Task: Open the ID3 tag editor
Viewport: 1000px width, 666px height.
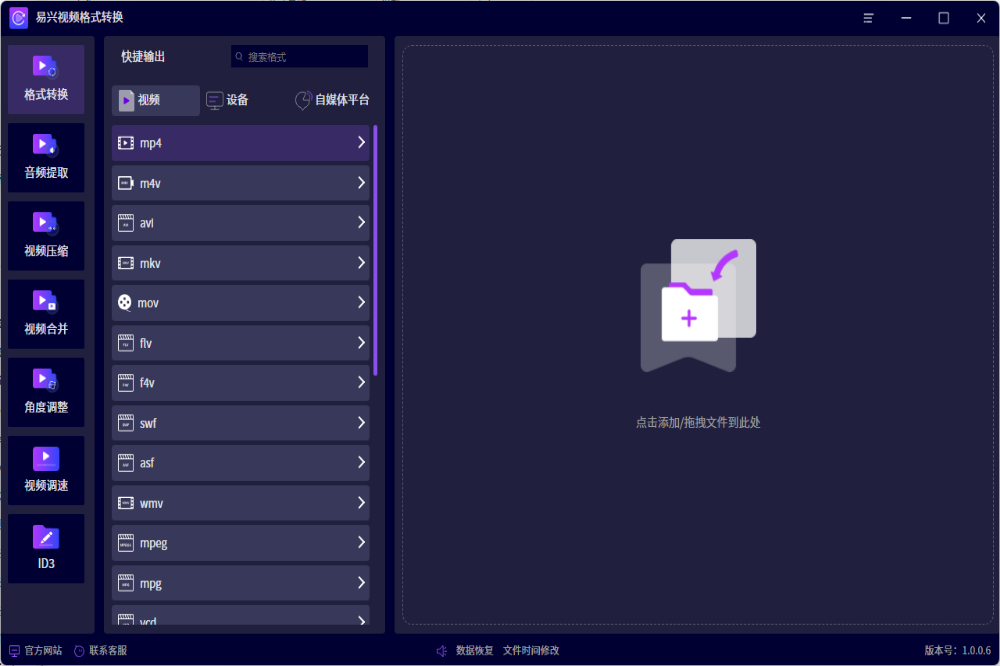Action: click(46, 547)
